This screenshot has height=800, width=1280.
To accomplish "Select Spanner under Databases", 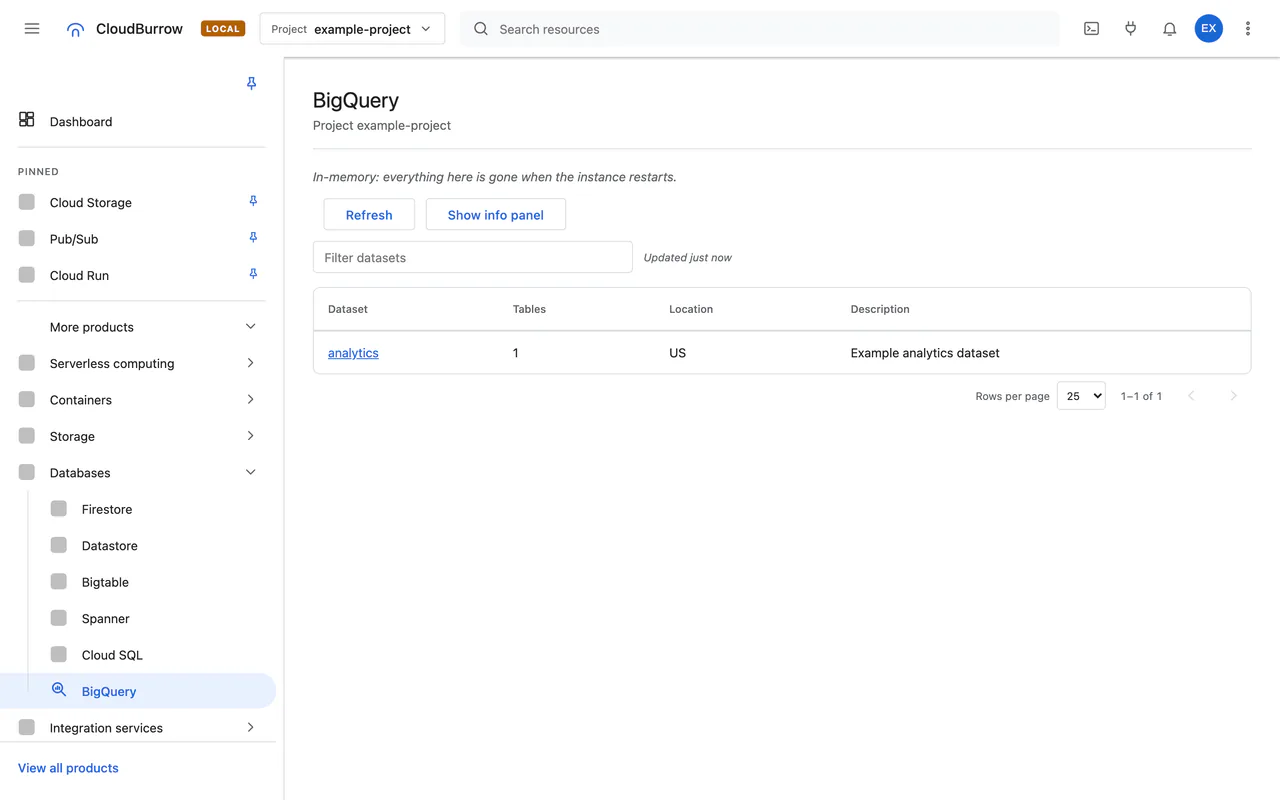I will click(x=106, y=619).
